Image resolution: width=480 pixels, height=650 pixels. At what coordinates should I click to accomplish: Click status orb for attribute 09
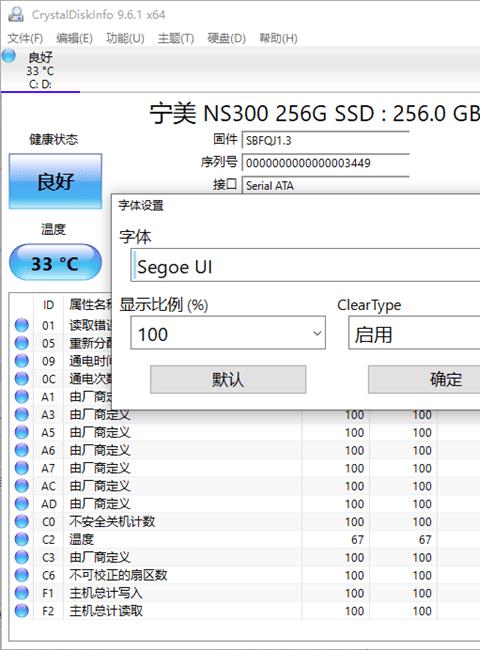(22, 361)
